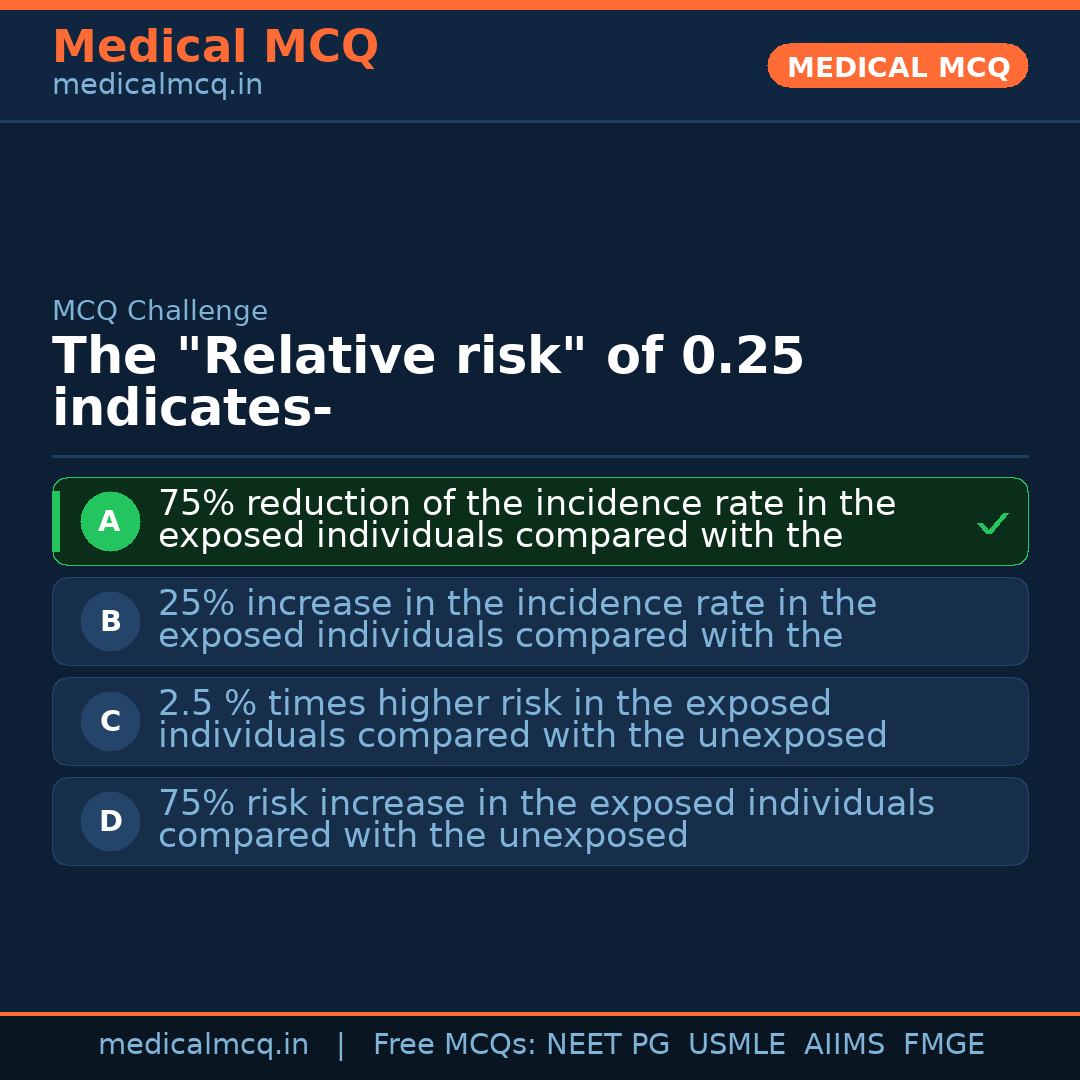Open the medicalmcq.in link below the header title
The height and width of the screenshot is (1080, 1080).
(157, 86)
